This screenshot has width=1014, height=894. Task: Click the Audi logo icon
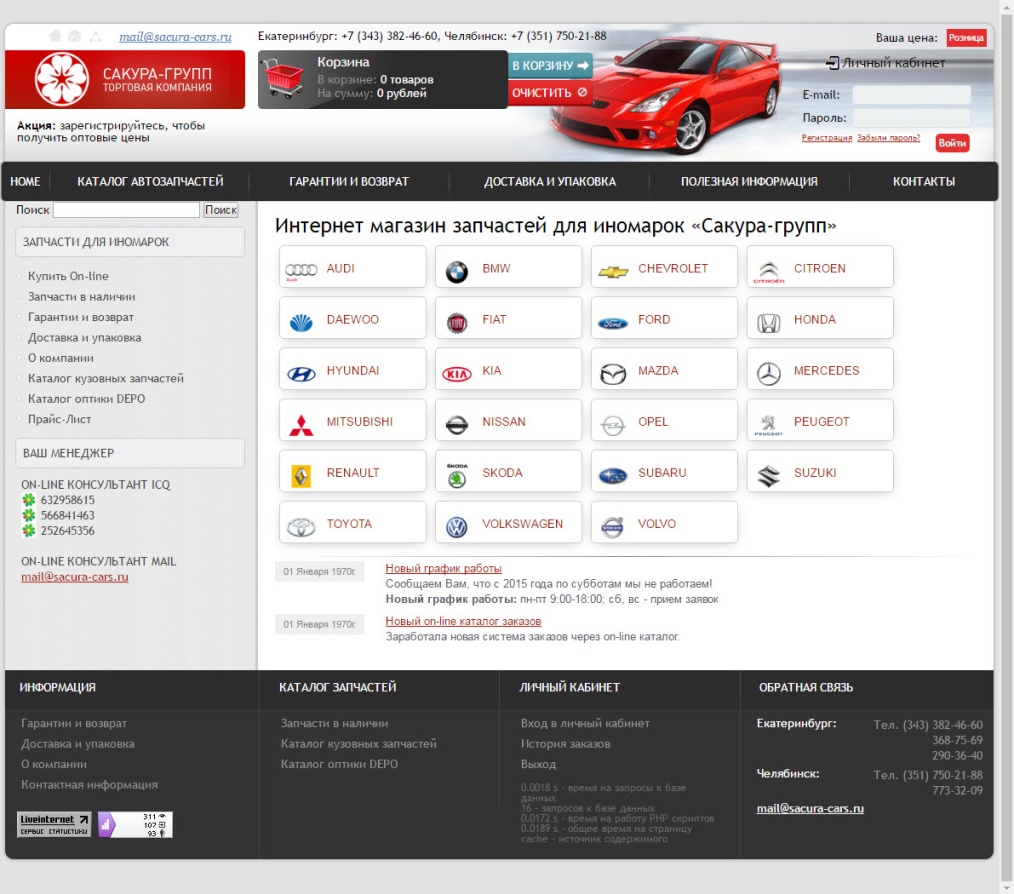[301, 270]
